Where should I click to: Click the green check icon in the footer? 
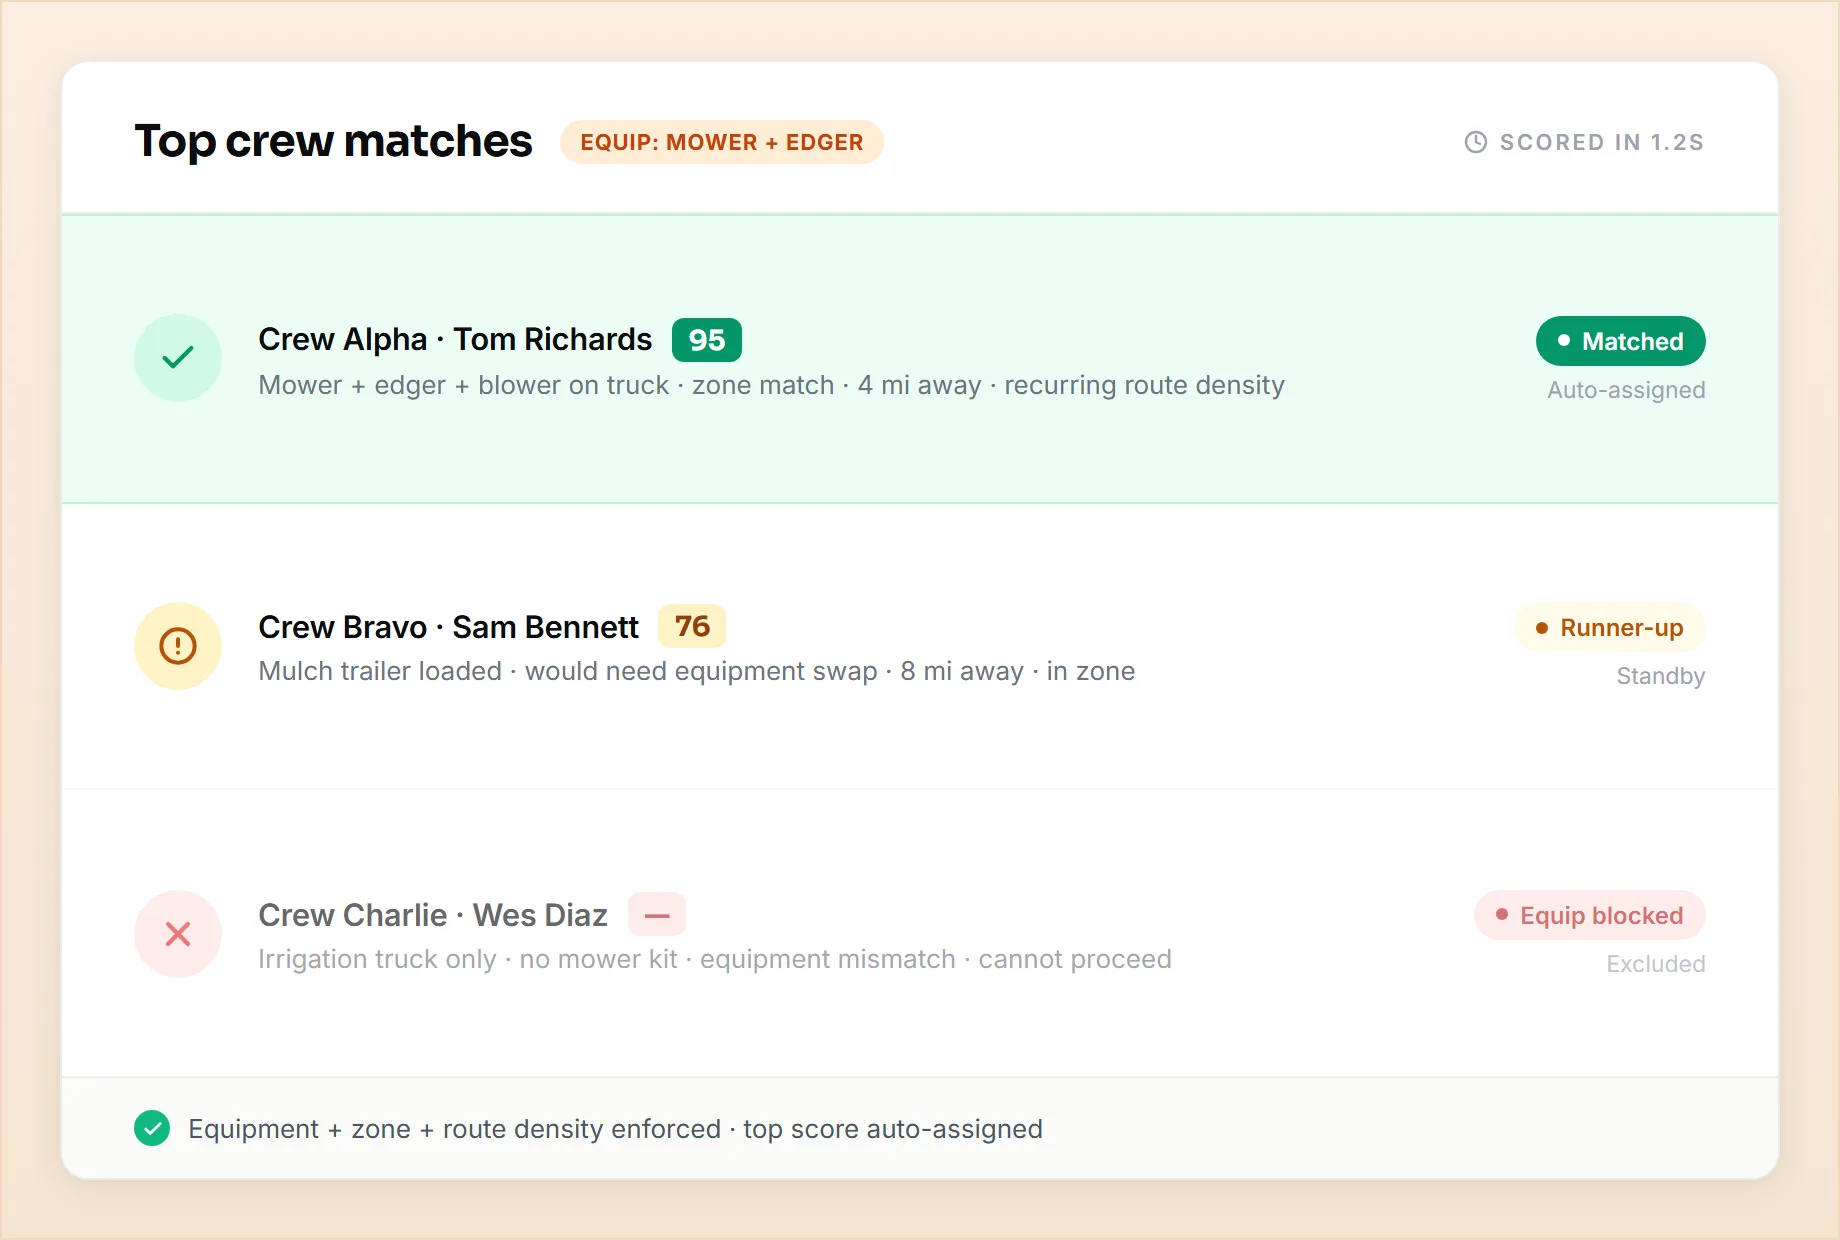[x=152, y=1128]
